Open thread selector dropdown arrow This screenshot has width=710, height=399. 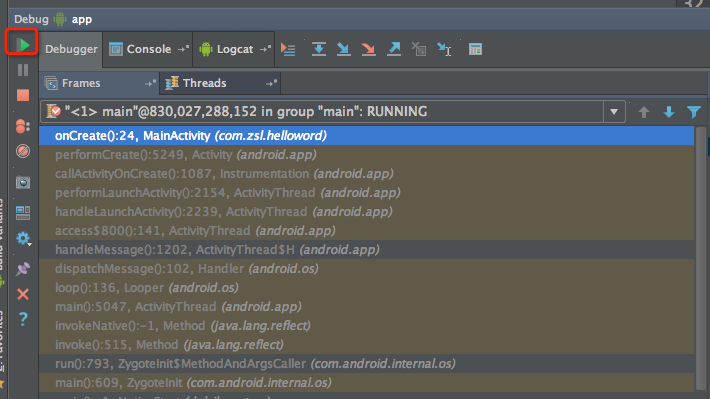tap(614, 111)
